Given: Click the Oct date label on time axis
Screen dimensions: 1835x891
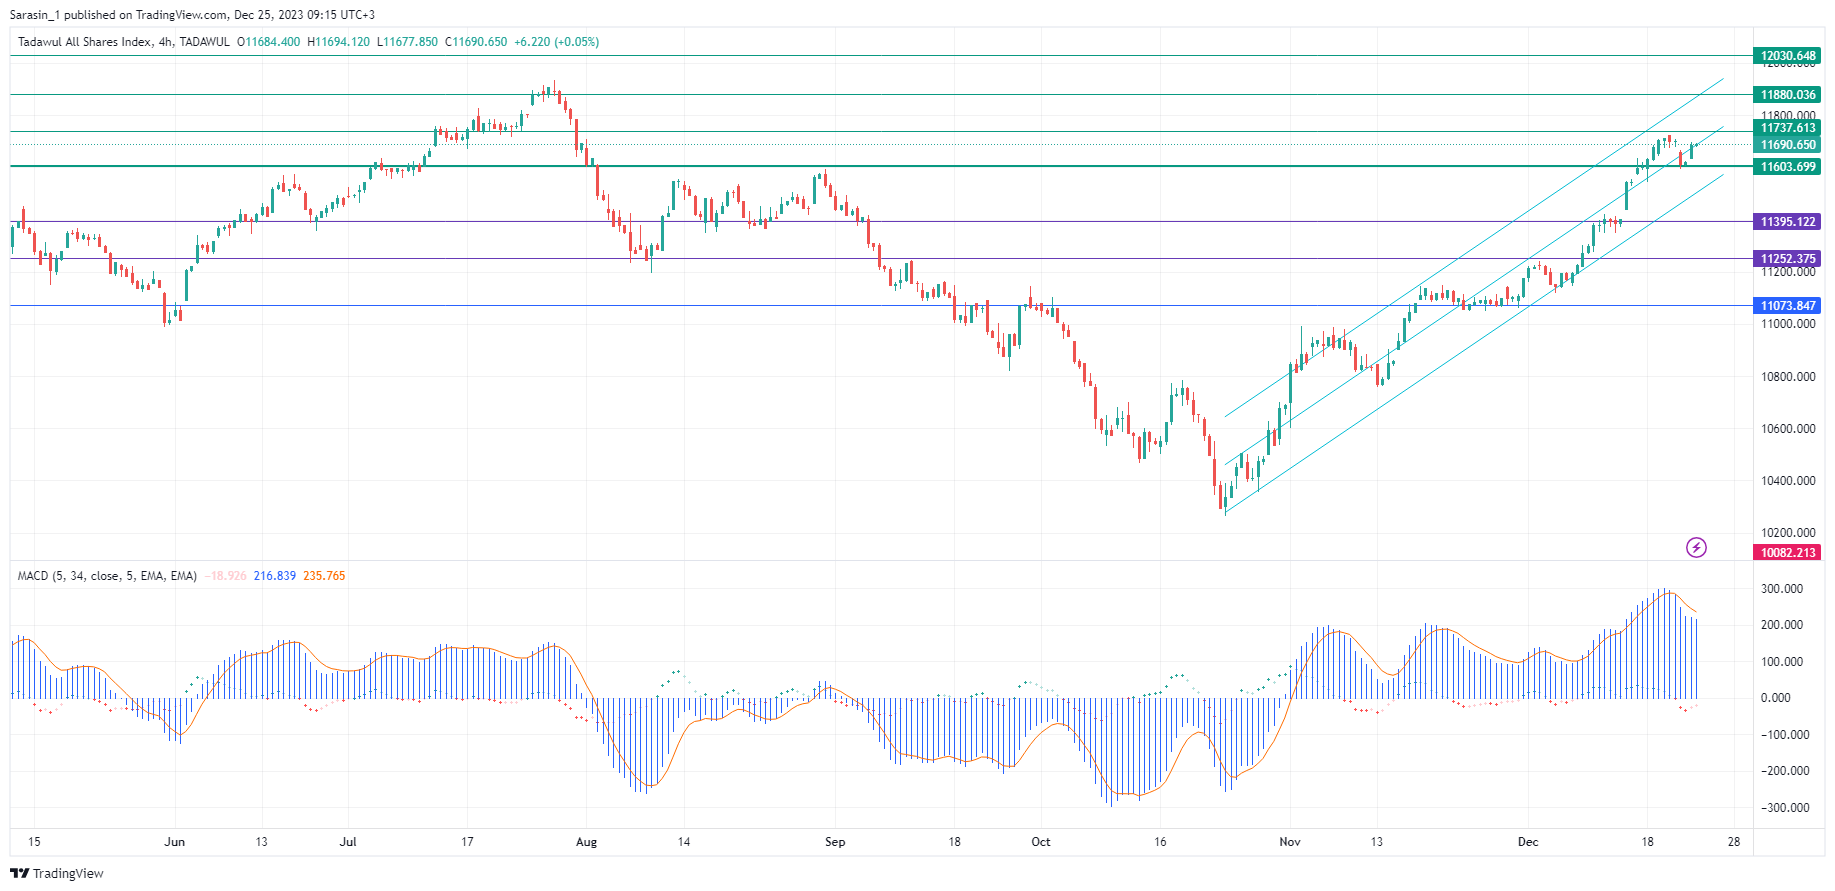Looking at the screenshot, I should tap(1041, 842).
